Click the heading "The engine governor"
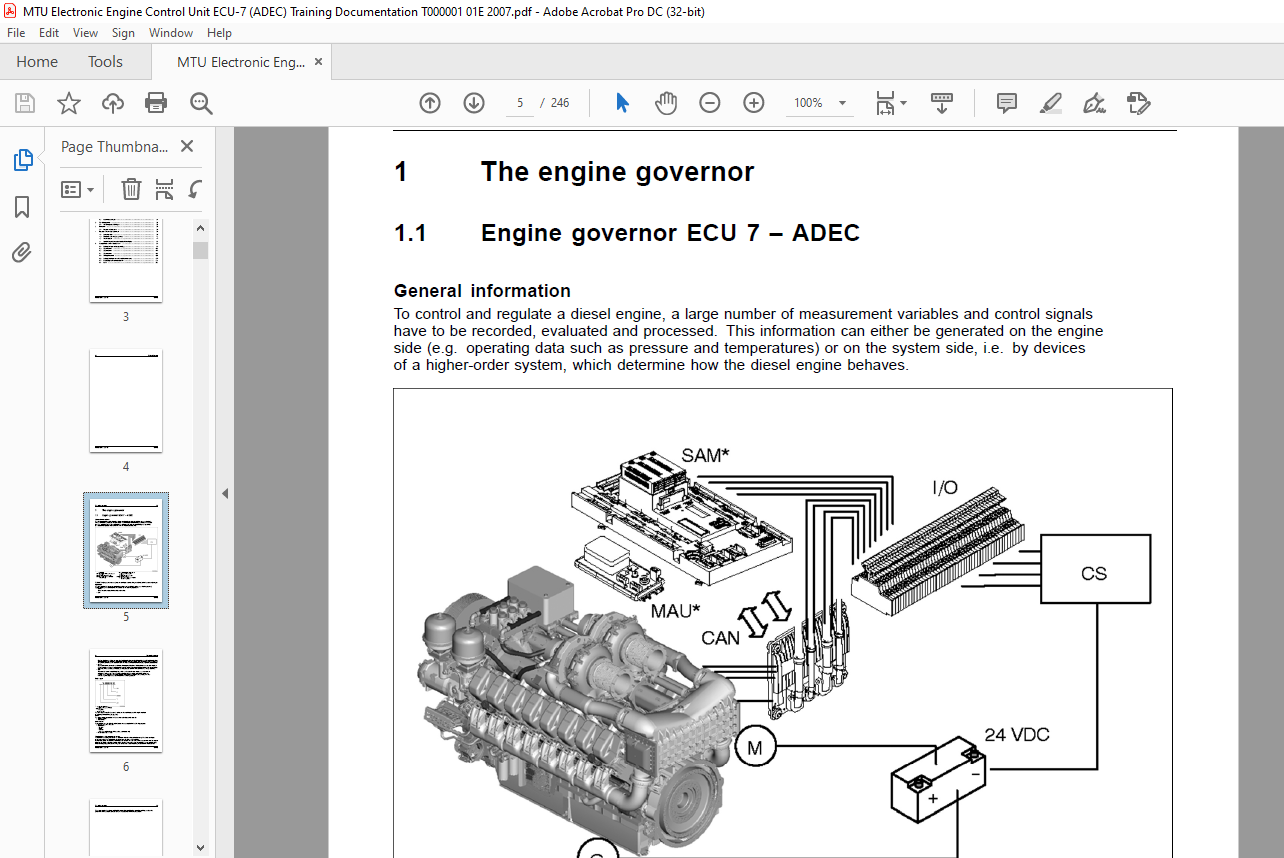This screenshot has height=858, width=1284. pyautogui.click(x=617, y=172)
